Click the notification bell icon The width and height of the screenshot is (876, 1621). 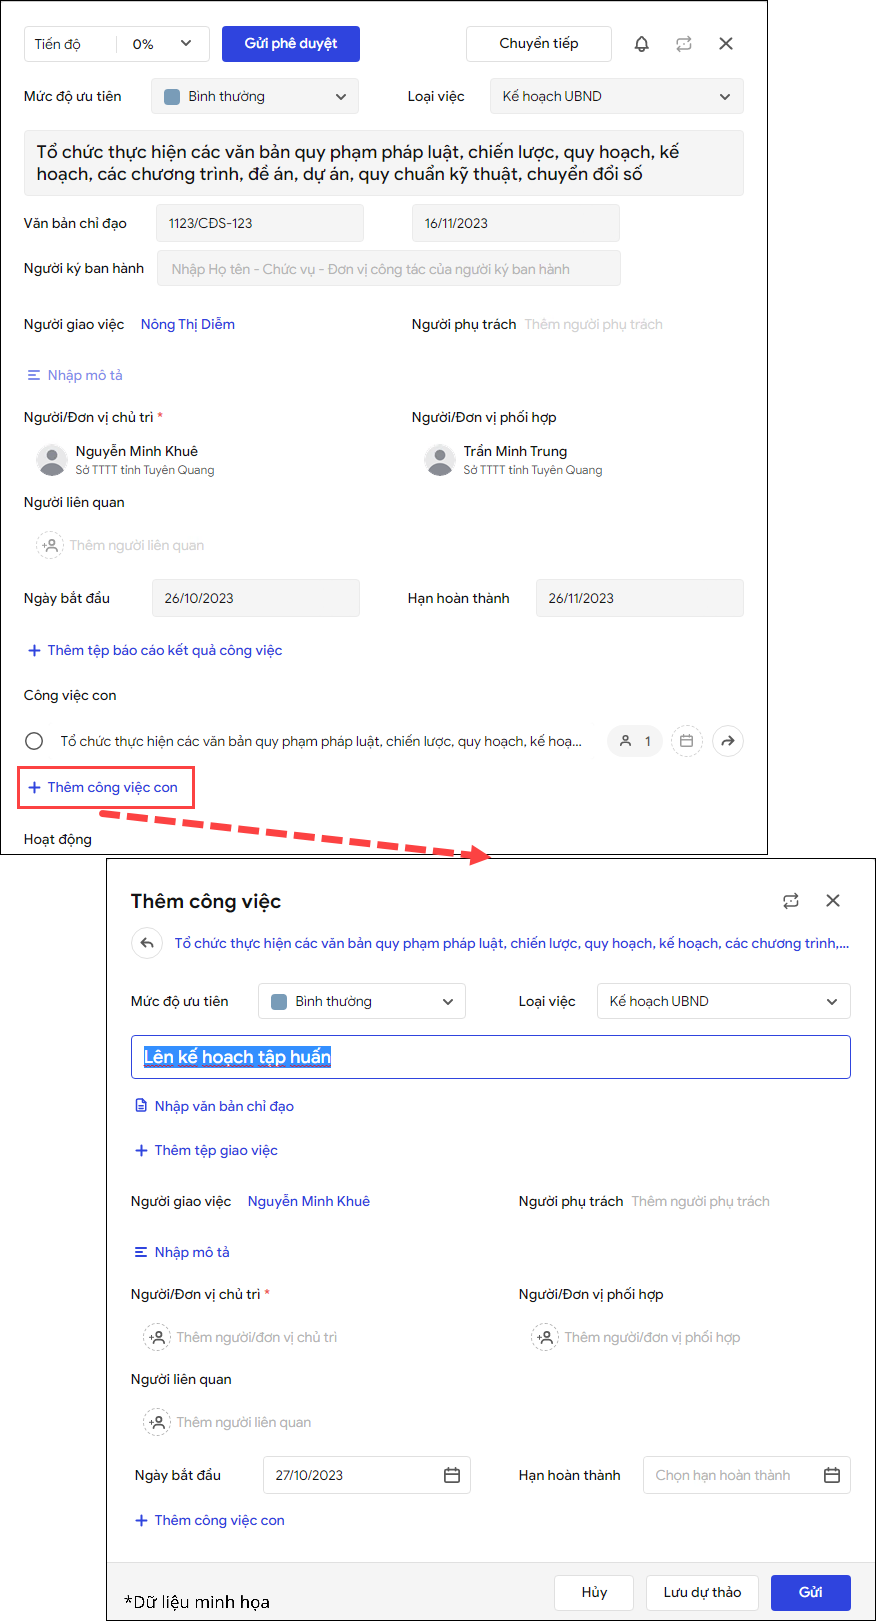pos(642,44)
